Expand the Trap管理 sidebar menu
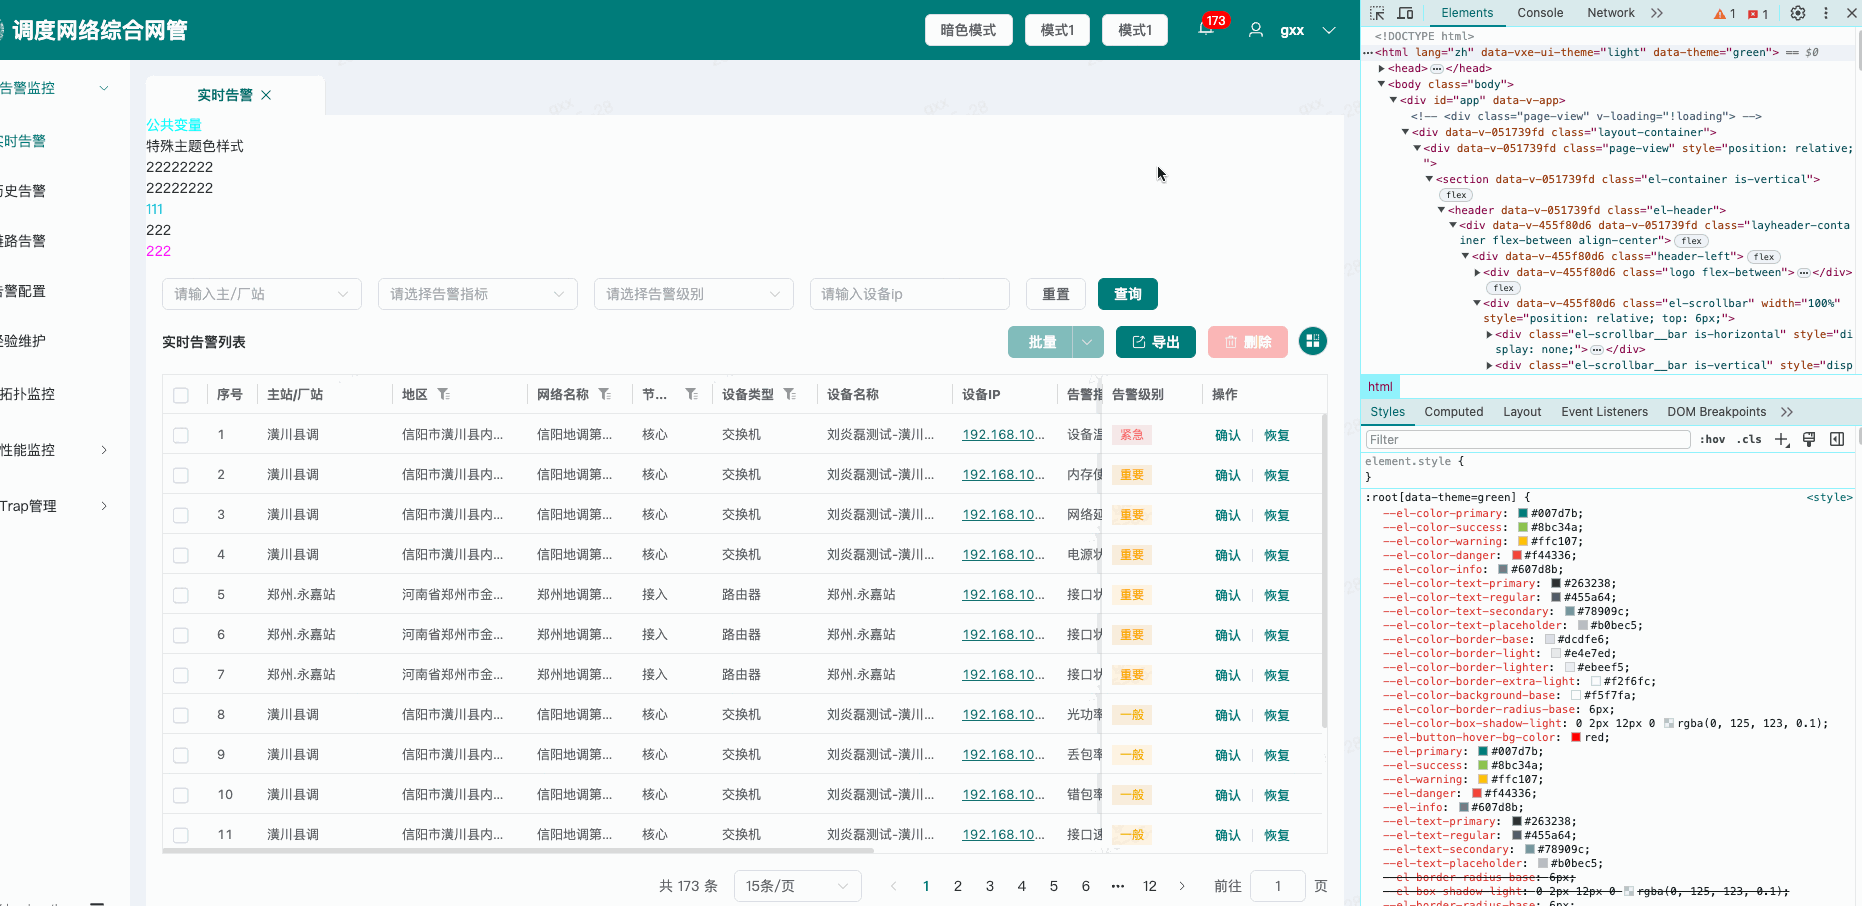 (104, 506)
